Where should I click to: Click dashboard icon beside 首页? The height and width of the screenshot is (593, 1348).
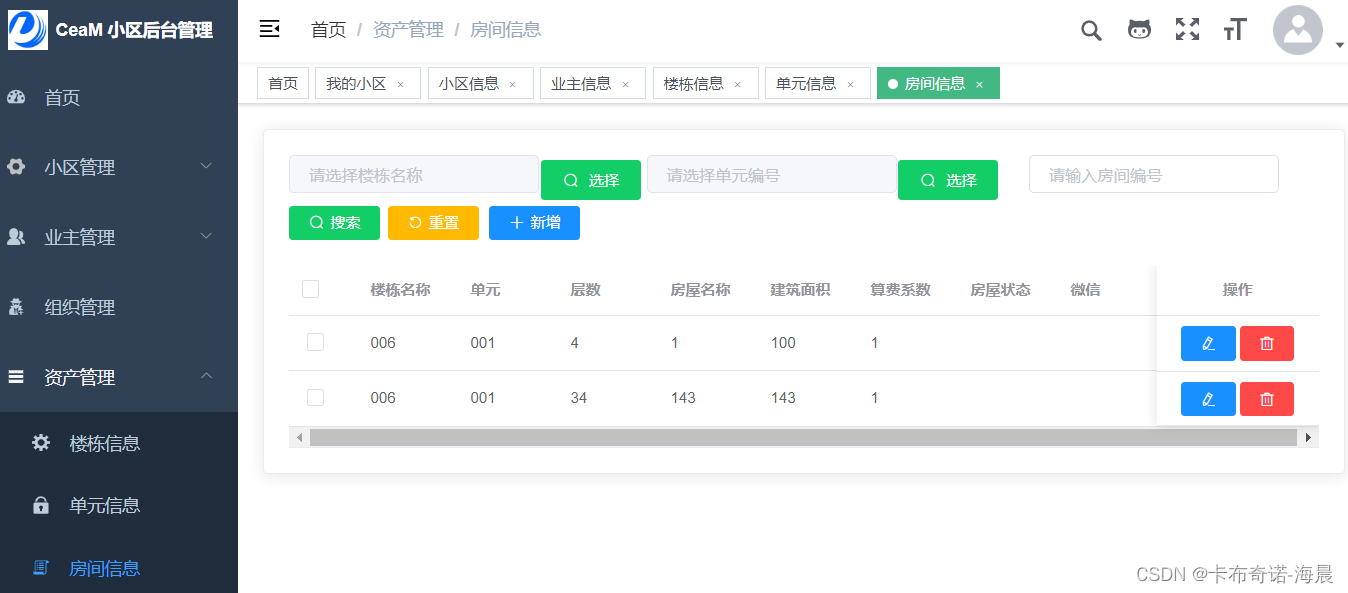(16, 98)
